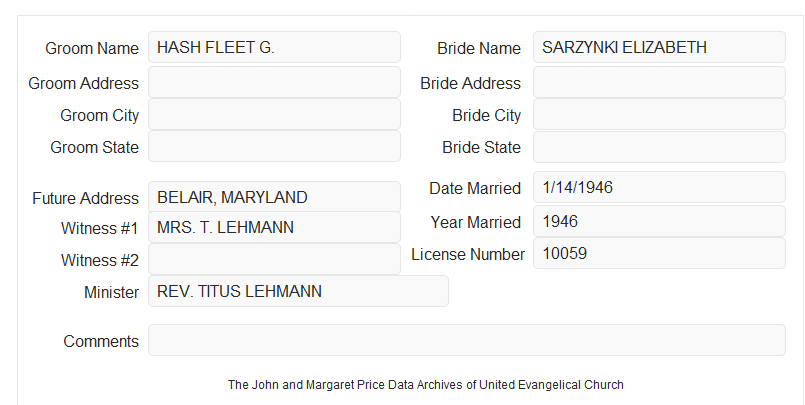Click the Groom Name label
The width and height of the screenshot is (805, 405).
(x=92, y=48)
